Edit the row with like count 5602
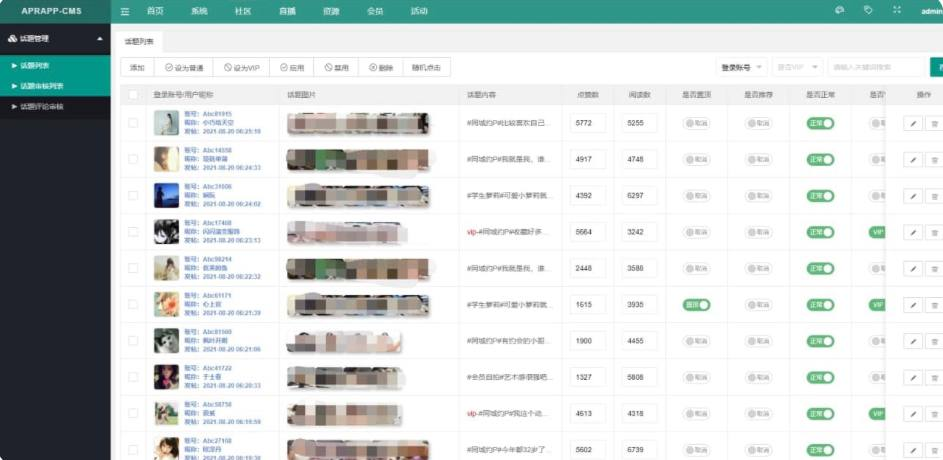The width and height of the screenshot is (943, 460). [913, 450]
